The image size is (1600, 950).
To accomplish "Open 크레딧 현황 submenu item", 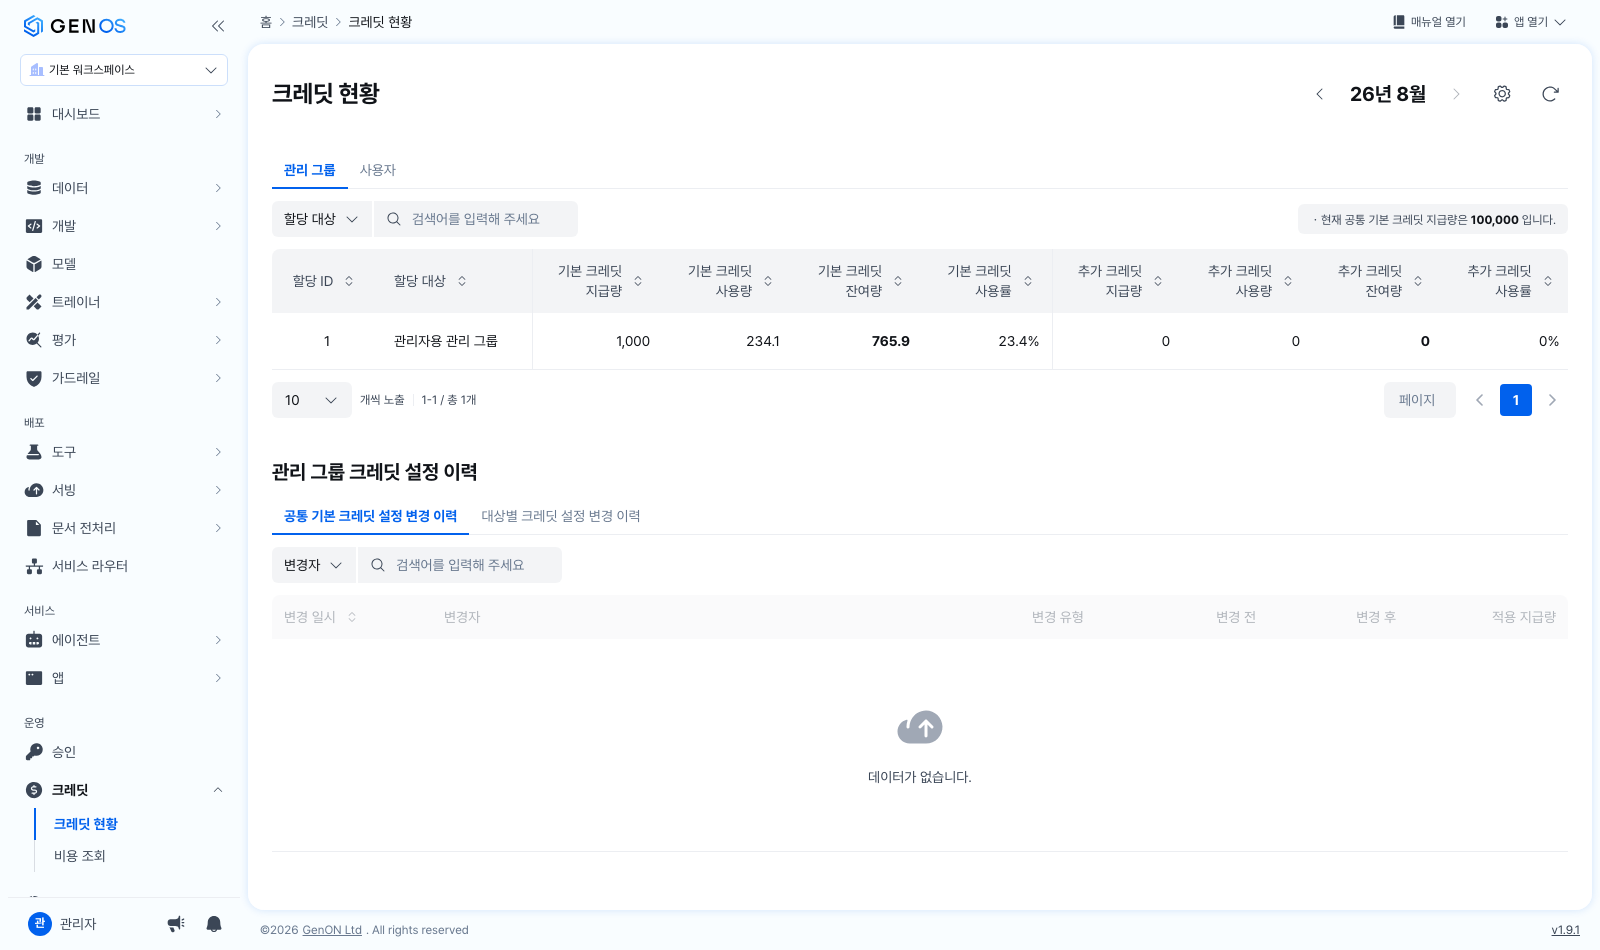I will pyautogui.click(x=86, y=824).
